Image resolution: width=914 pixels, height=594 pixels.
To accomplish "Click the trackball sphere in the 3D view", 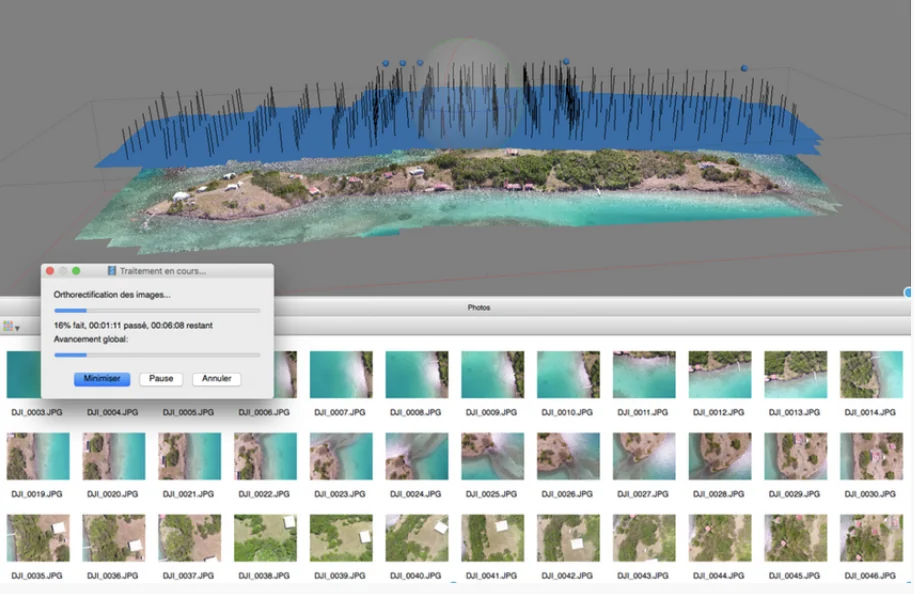I will coord(466,93).
